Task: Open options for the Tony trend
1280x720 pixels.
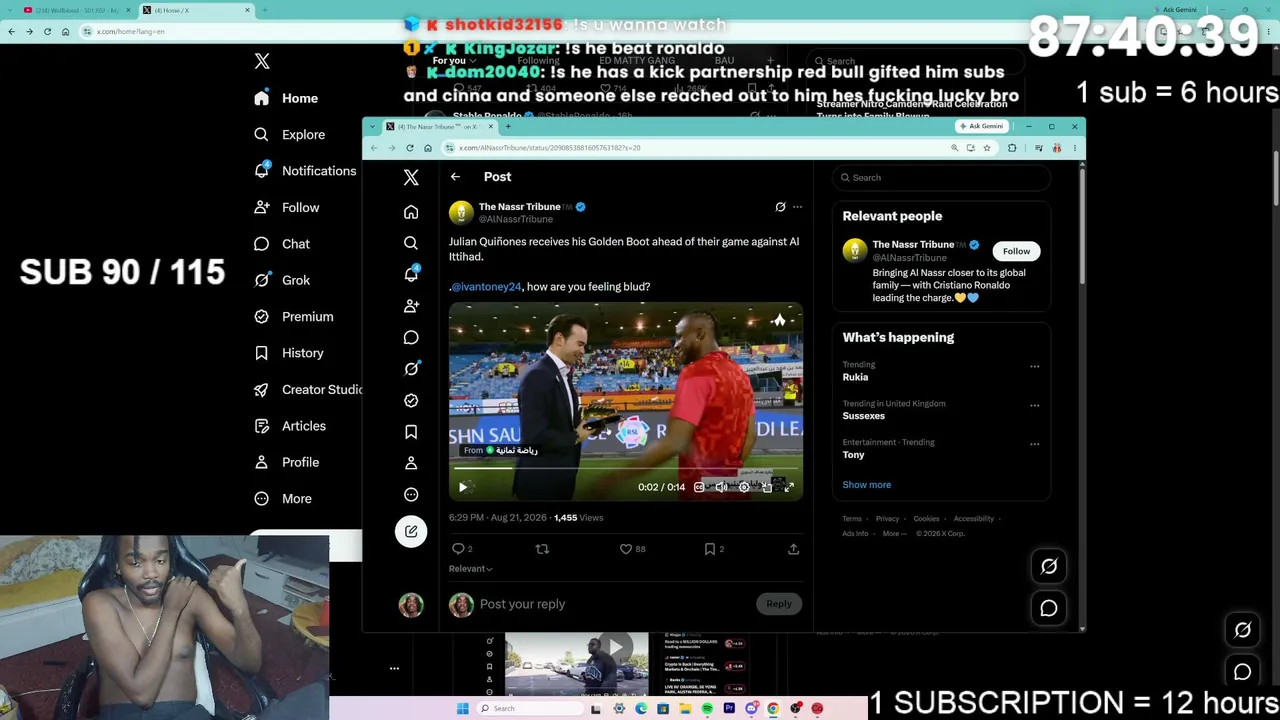Action: click(1035, 444)
